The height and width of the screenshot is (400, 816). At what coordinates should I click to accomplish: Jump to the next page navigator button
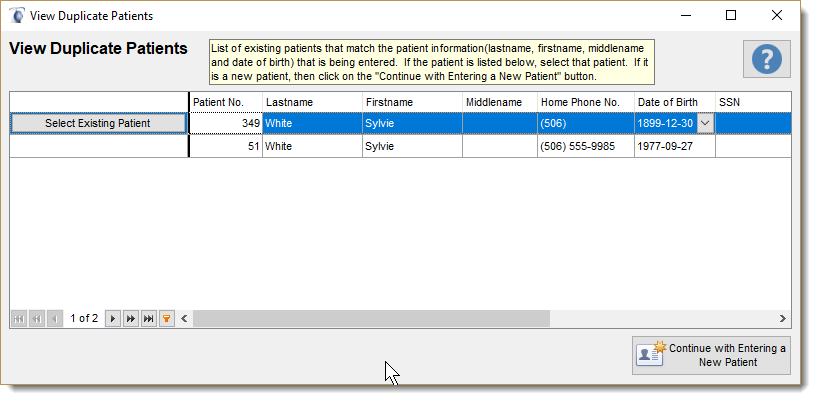coord(131,318)
